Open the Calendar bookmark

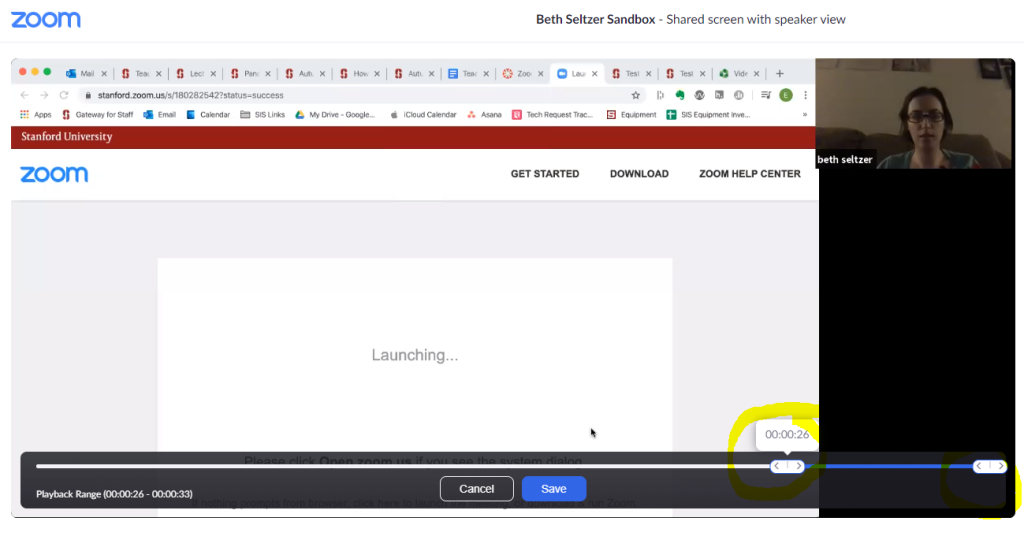pos(208,115)
